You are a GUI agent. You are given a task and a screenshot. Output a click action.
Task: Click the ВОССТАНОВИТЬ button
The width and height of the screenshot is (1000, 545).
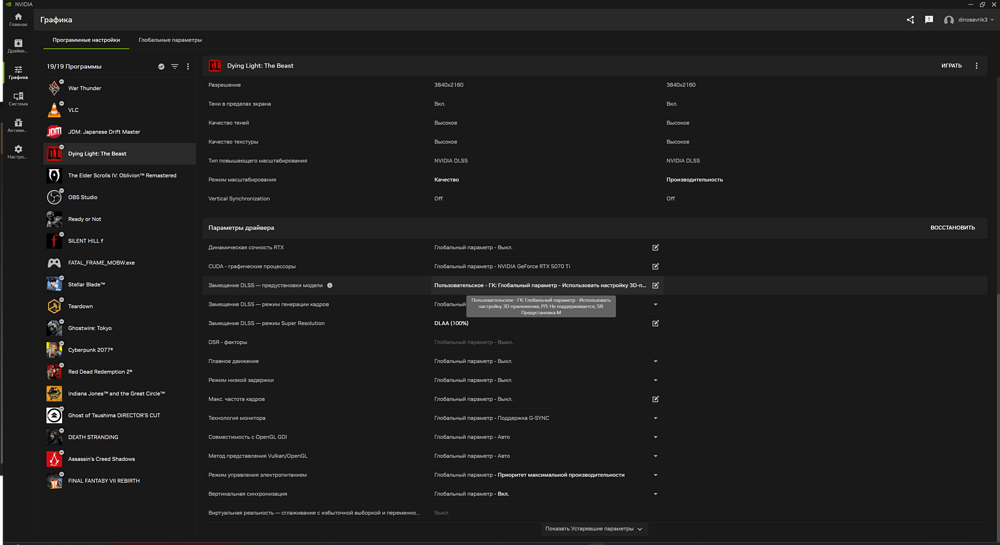(x=952, y=228)
